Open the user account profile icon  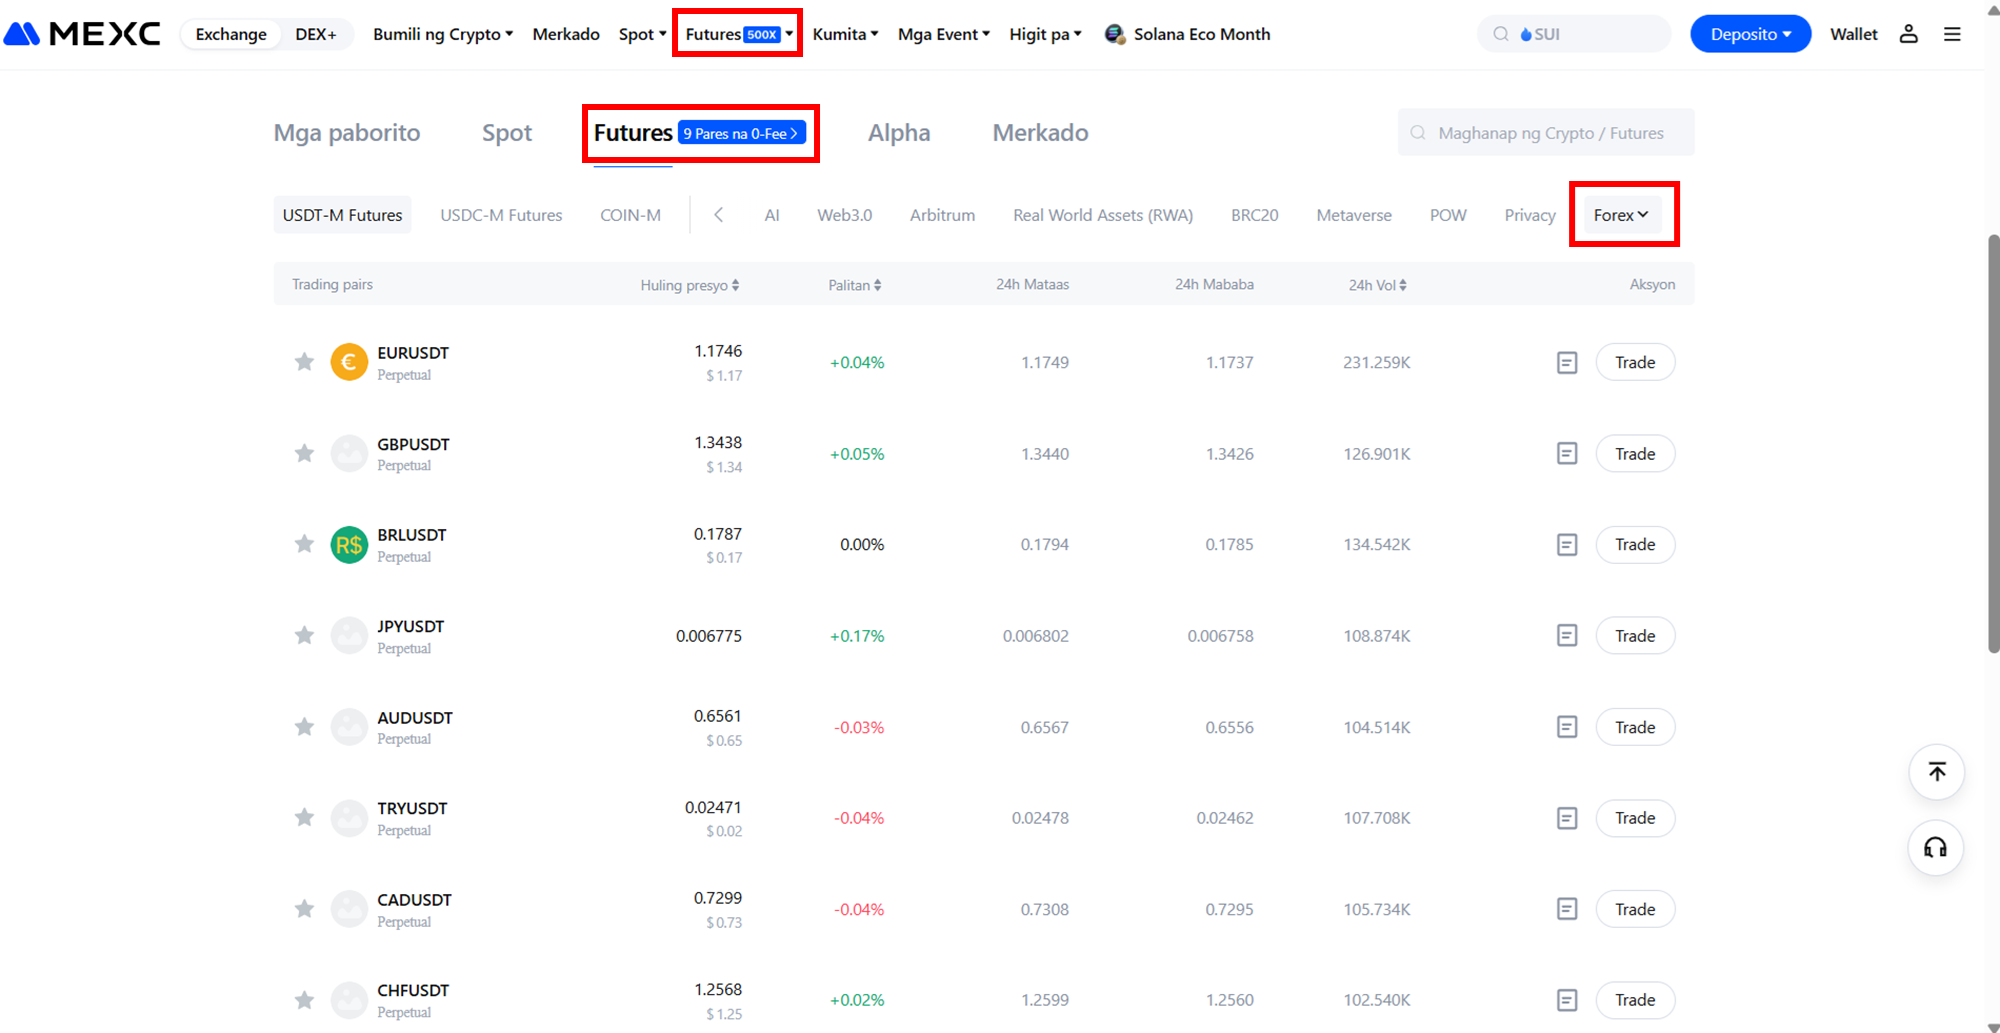(x=1908, y=34)
